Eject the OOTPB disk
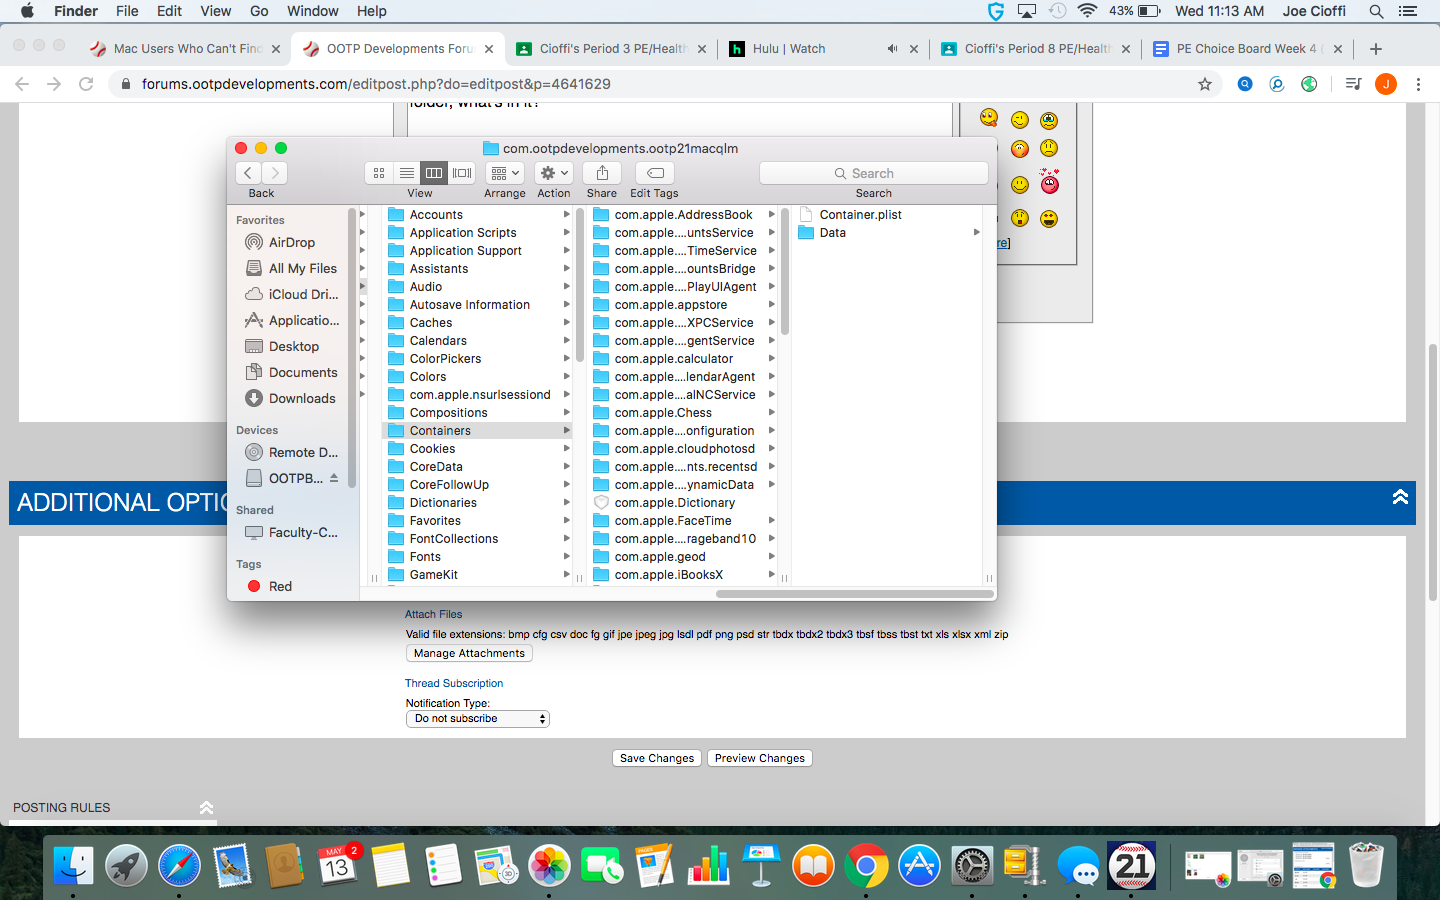 click(334, 478)
